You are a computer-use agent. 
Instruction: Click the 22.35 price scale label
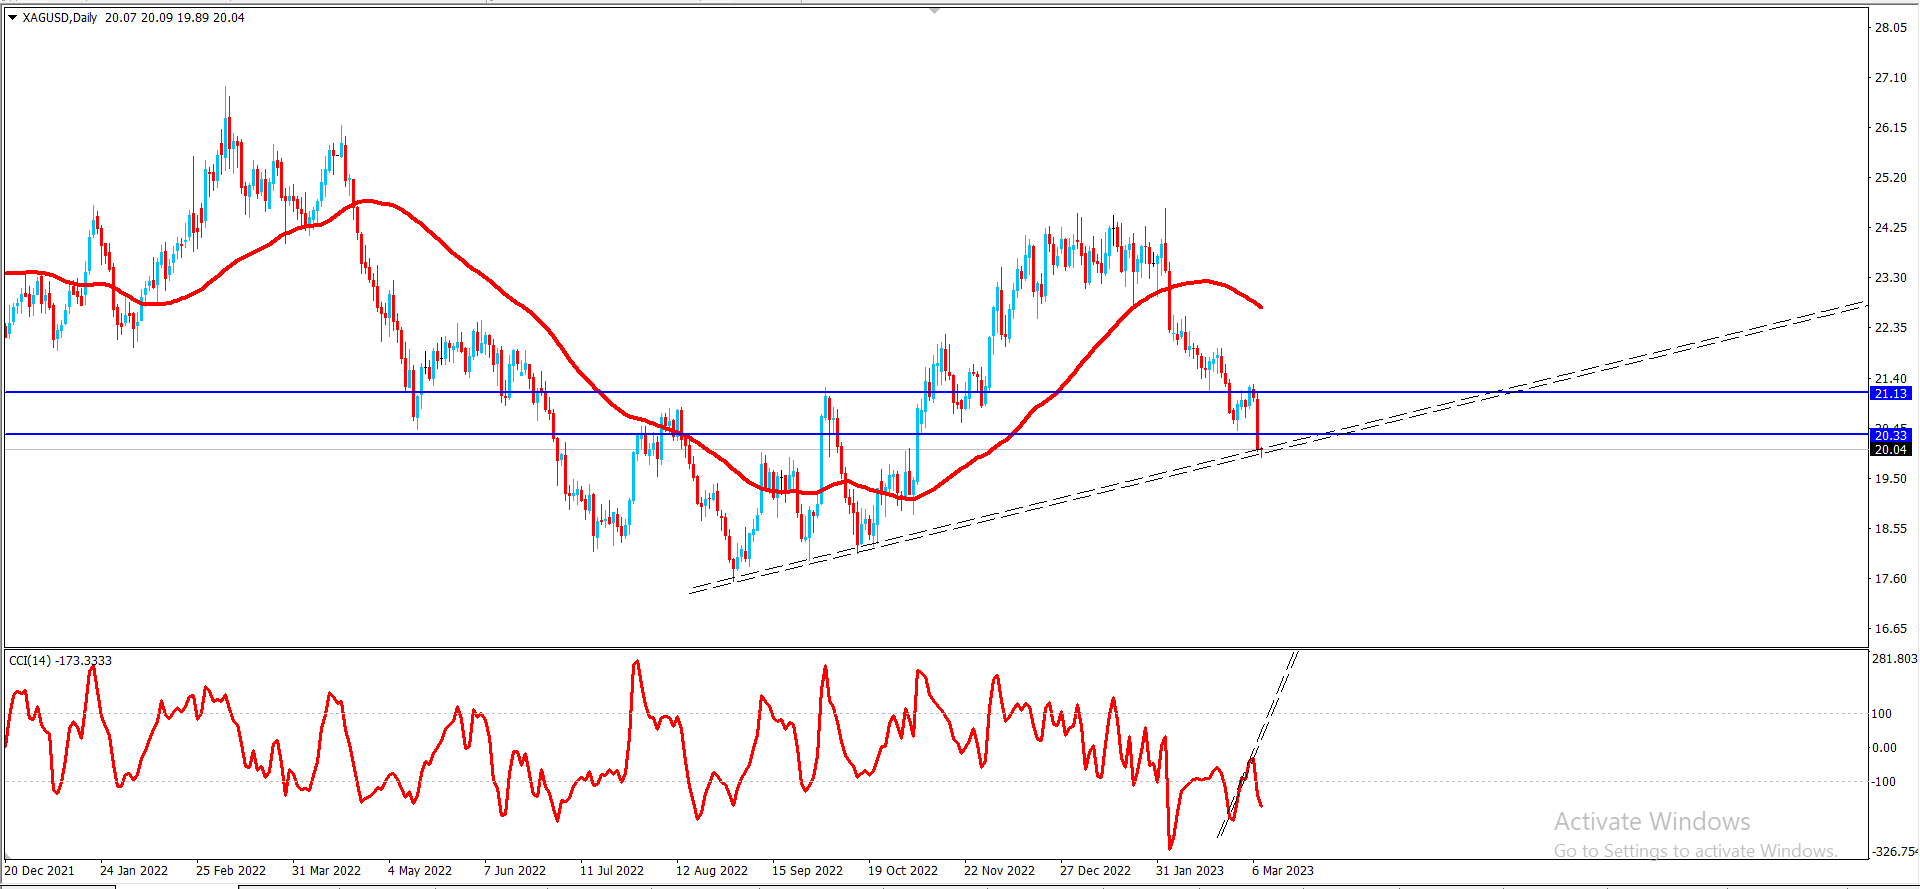(x=1890, y=328)
